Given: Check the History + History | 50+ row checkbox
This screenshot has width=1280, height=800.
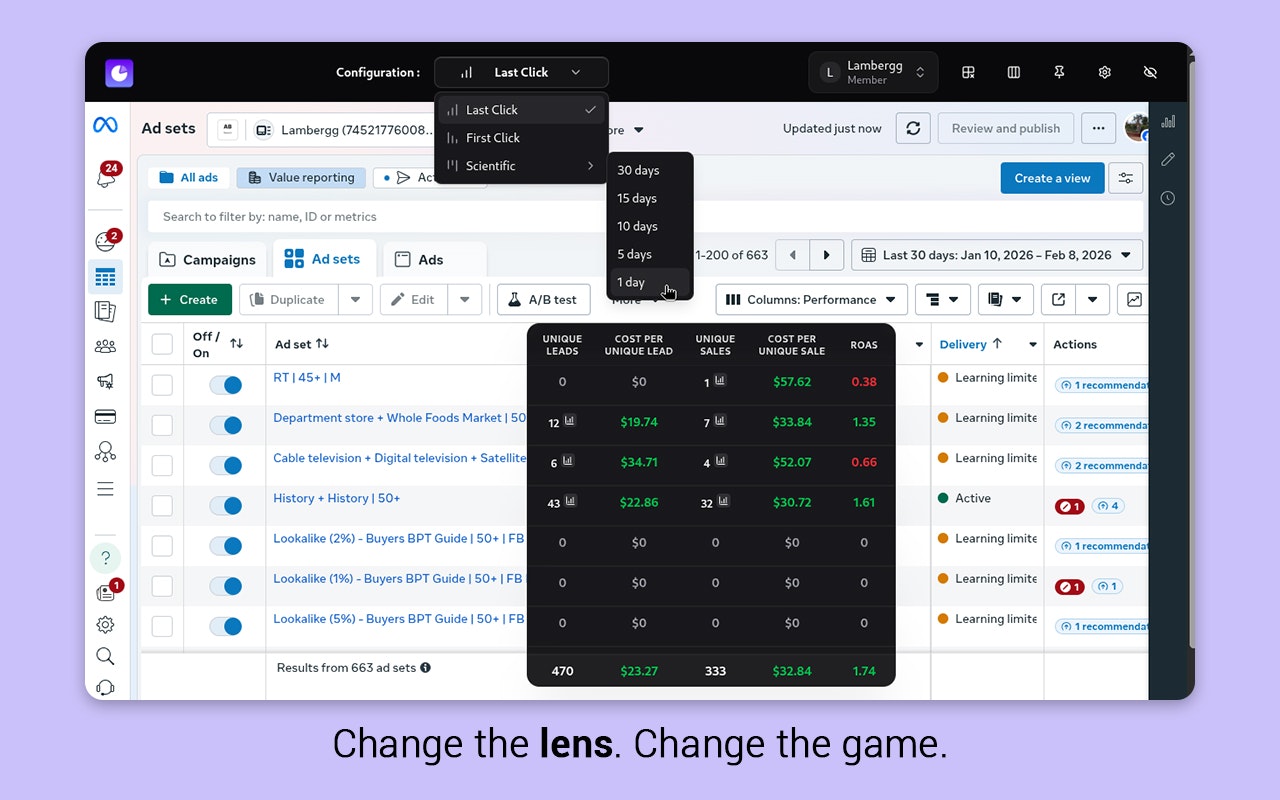Looking at the screenshot, I should pyautogui.click(x=161, y=505).
